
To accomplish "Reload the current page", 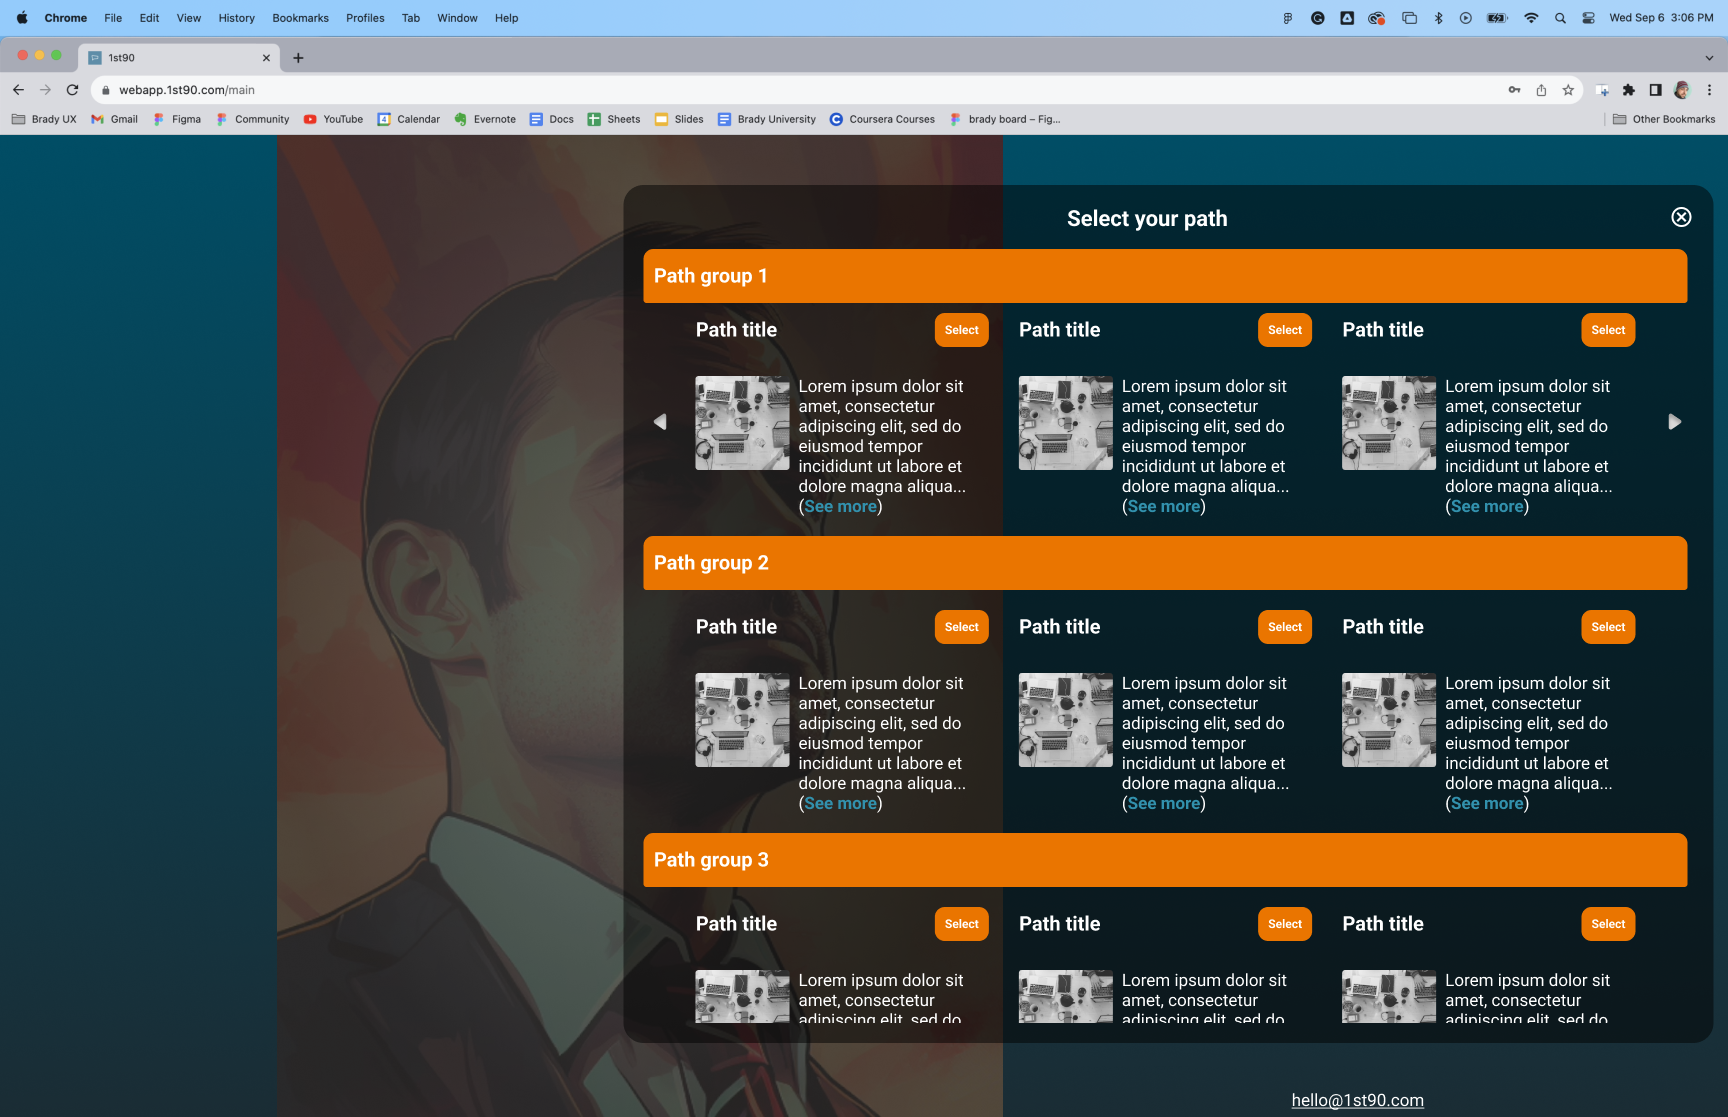I will [x=72, y=90].
